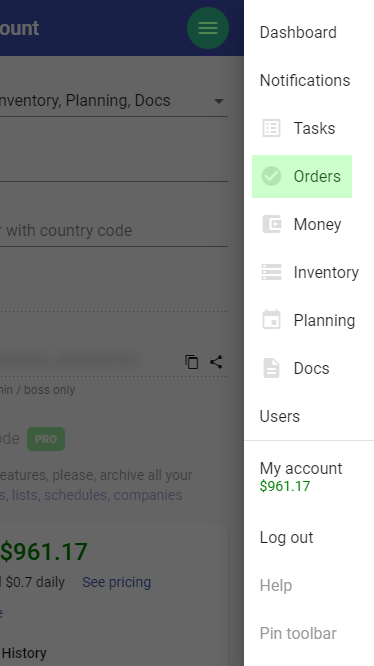Follow the See pricing link
The image size is (374, 666).
pyautogui.click(x=116, y=582)
